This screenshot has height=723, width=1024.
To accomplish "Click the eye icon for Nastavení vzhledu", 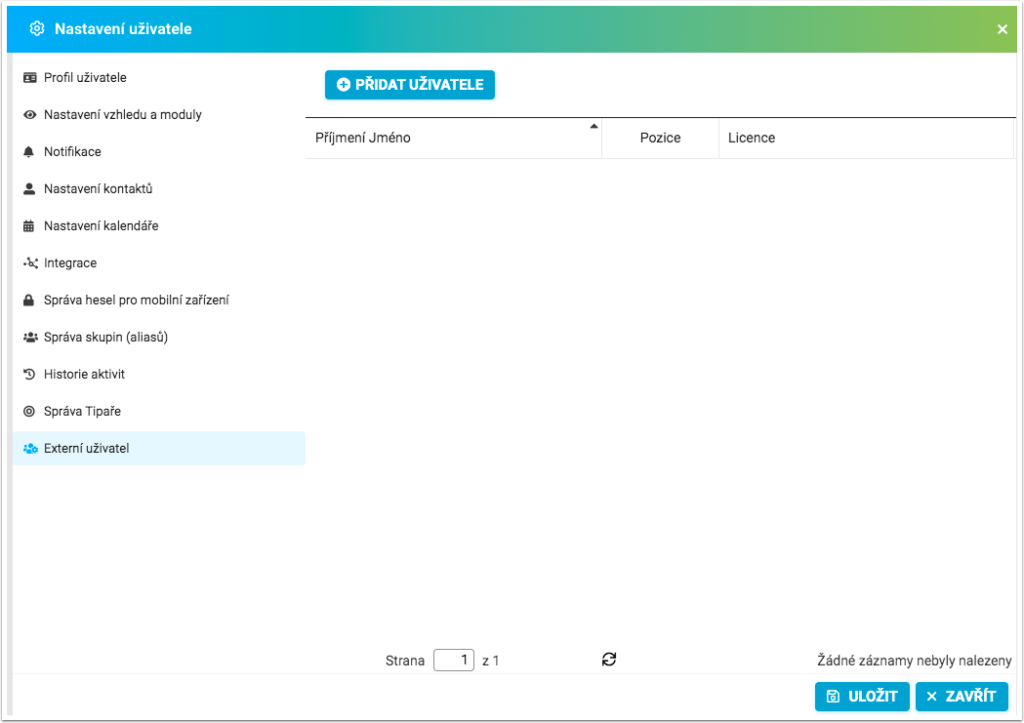I will pos(29,115).
